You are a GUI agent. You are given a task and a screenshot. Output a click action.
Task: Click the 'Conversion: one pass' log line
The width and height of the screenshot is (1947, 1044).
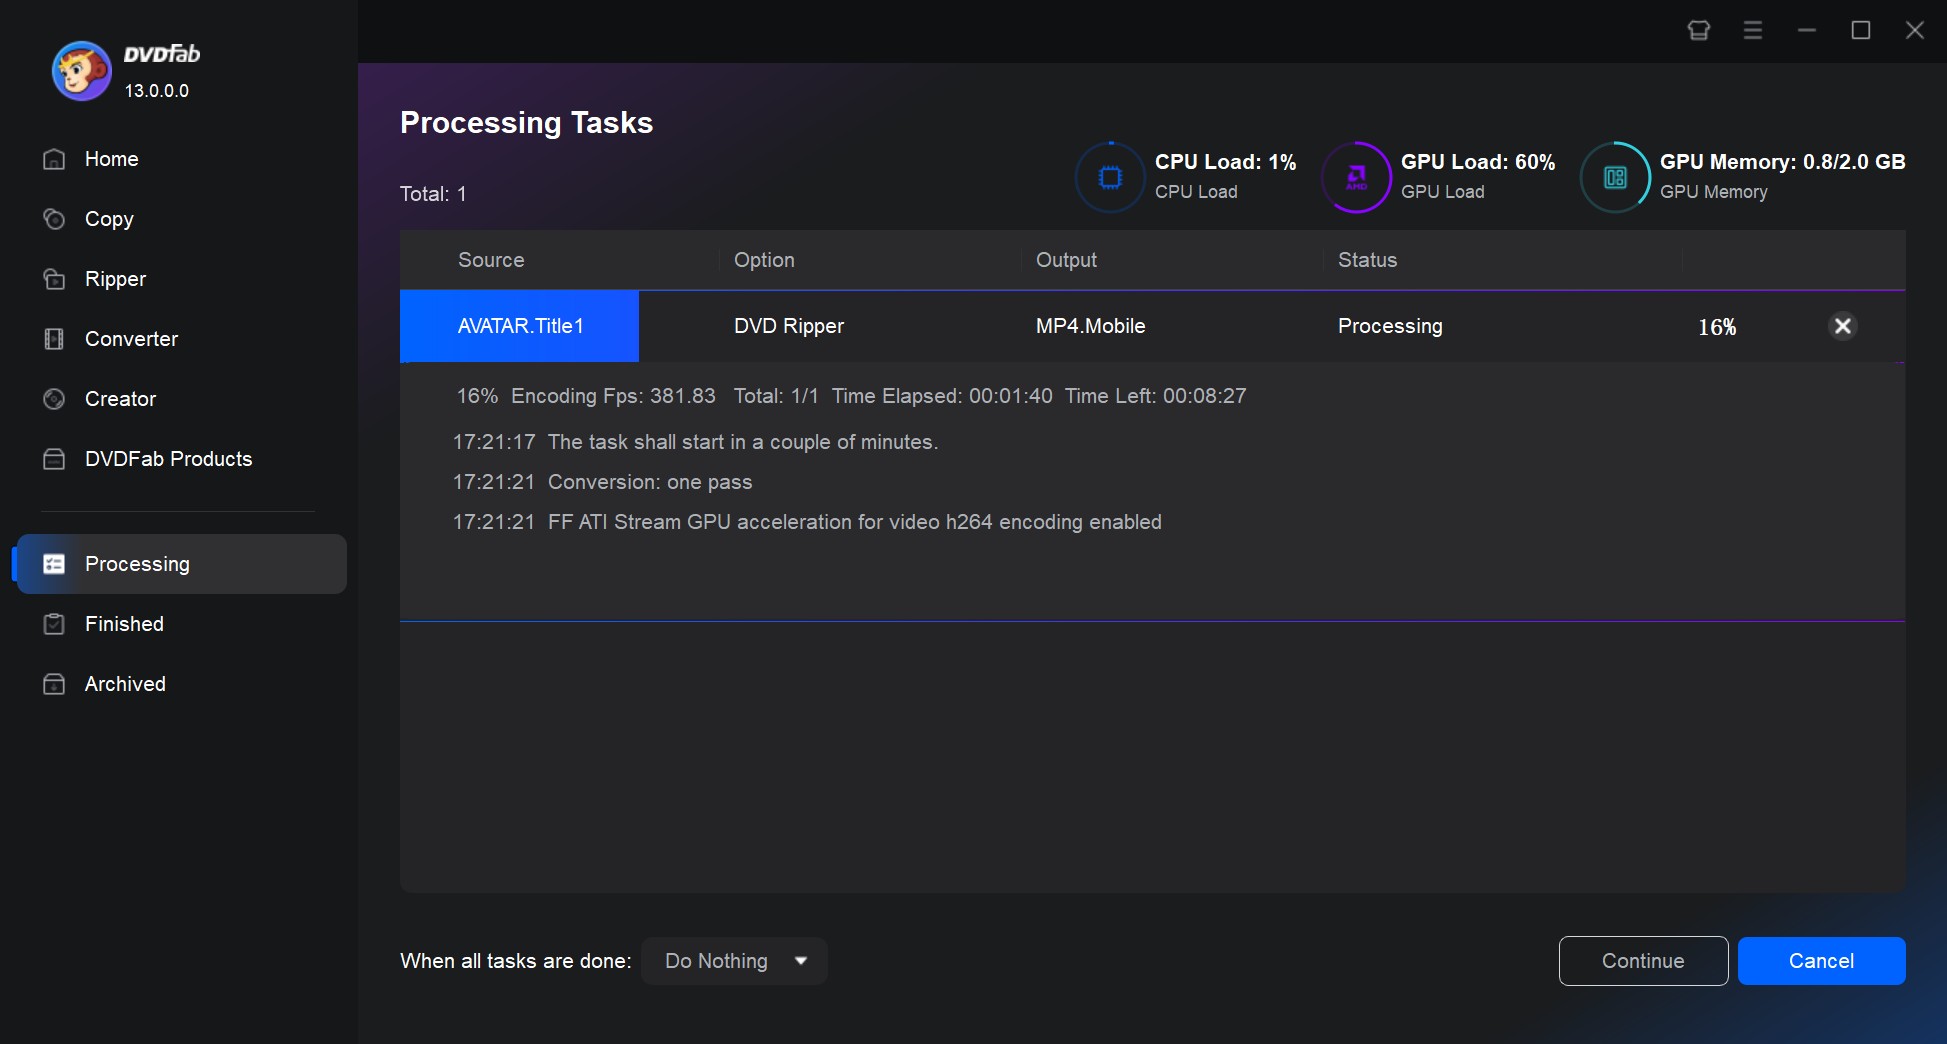click(x=602, y=482)
